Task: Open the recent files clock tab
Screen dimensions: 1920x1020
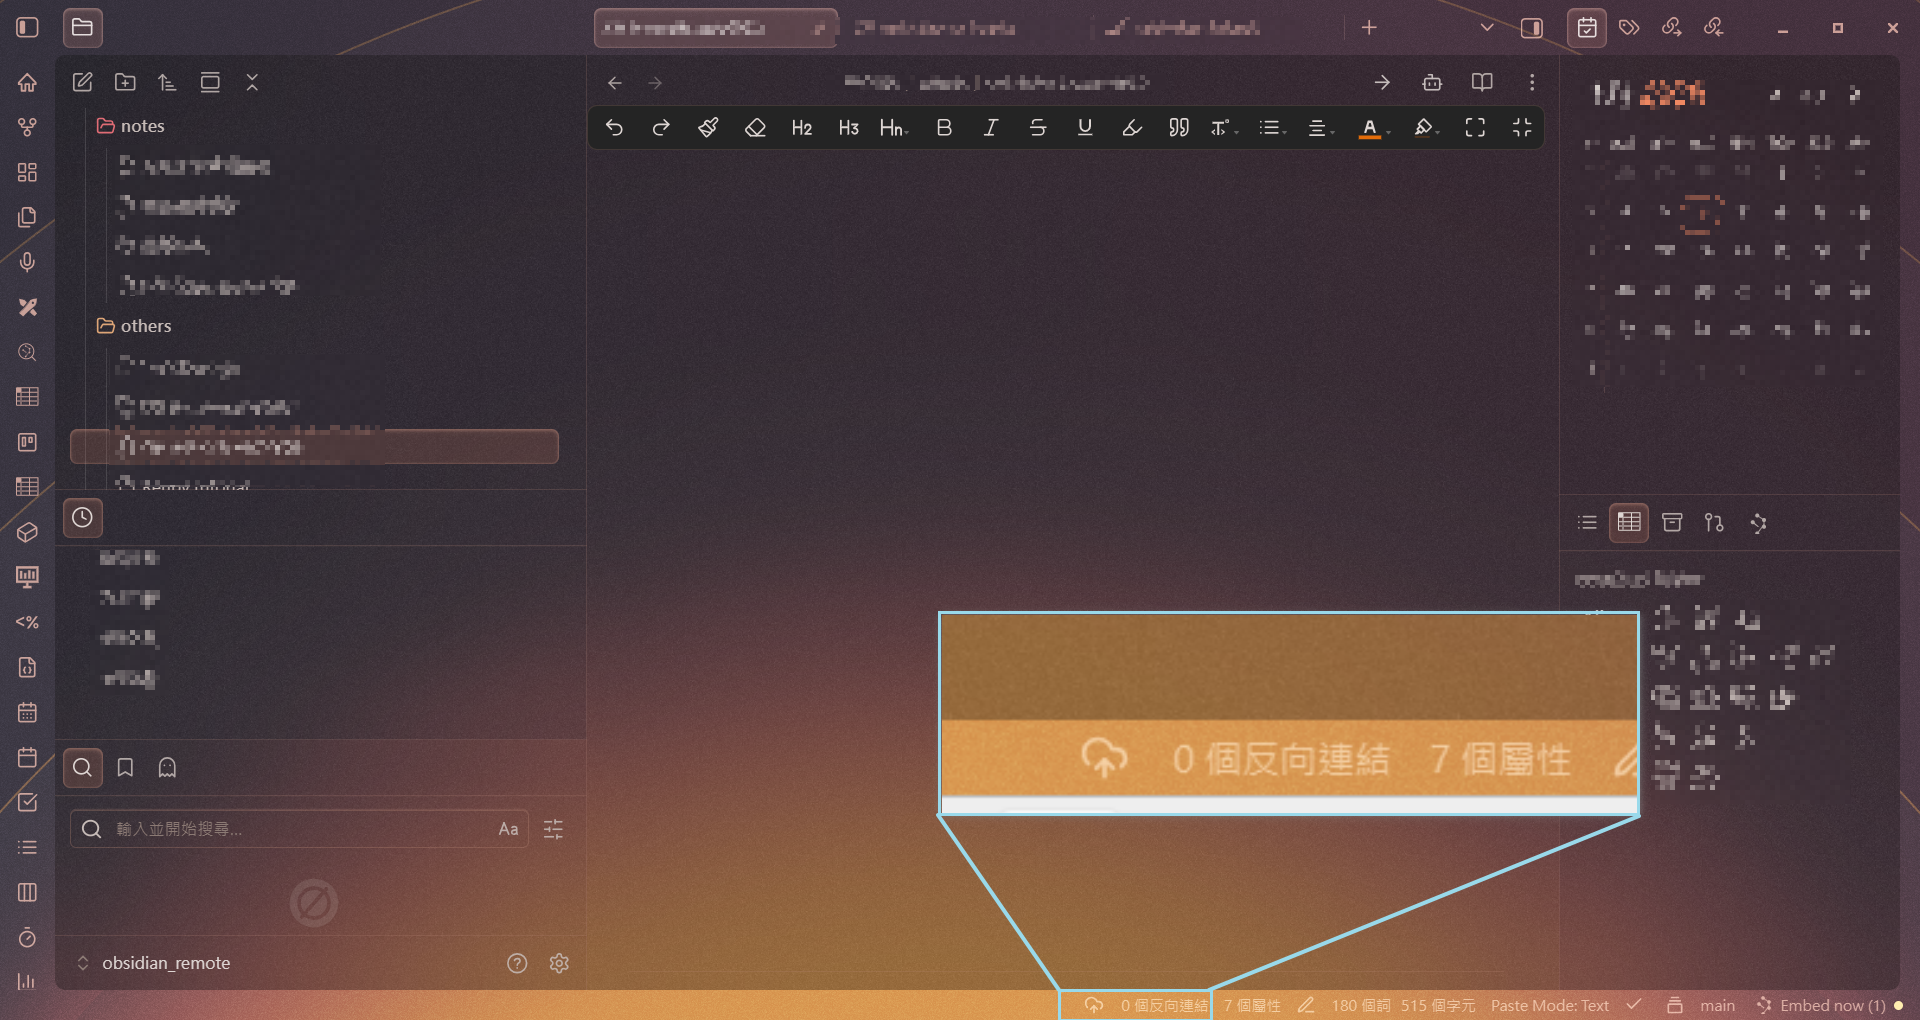Action: coord(83,517)
